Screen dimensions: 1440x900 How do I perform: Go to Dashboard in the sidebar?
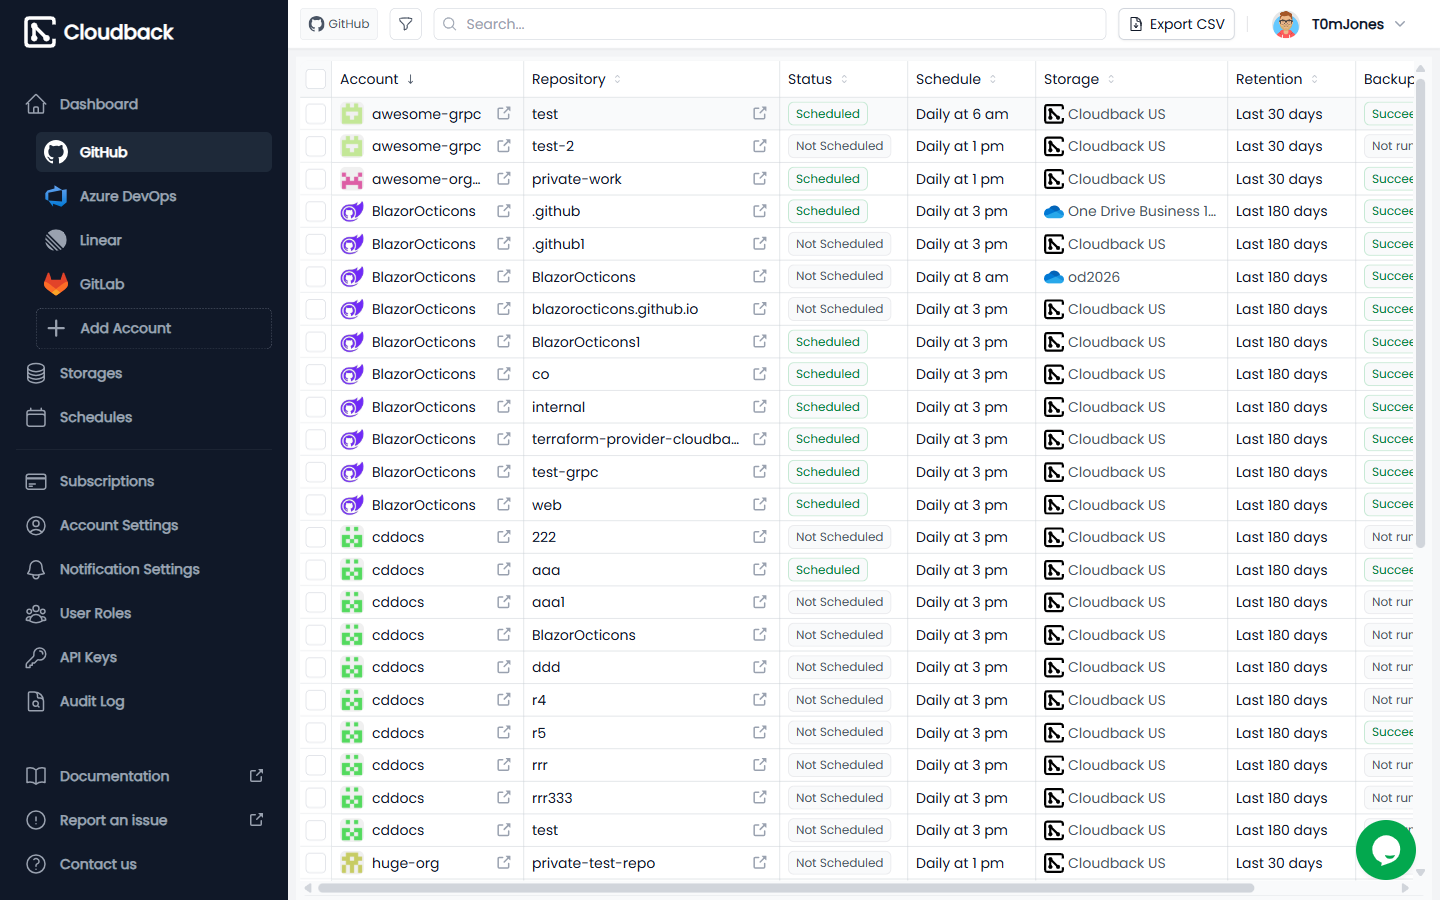point(98,104)
